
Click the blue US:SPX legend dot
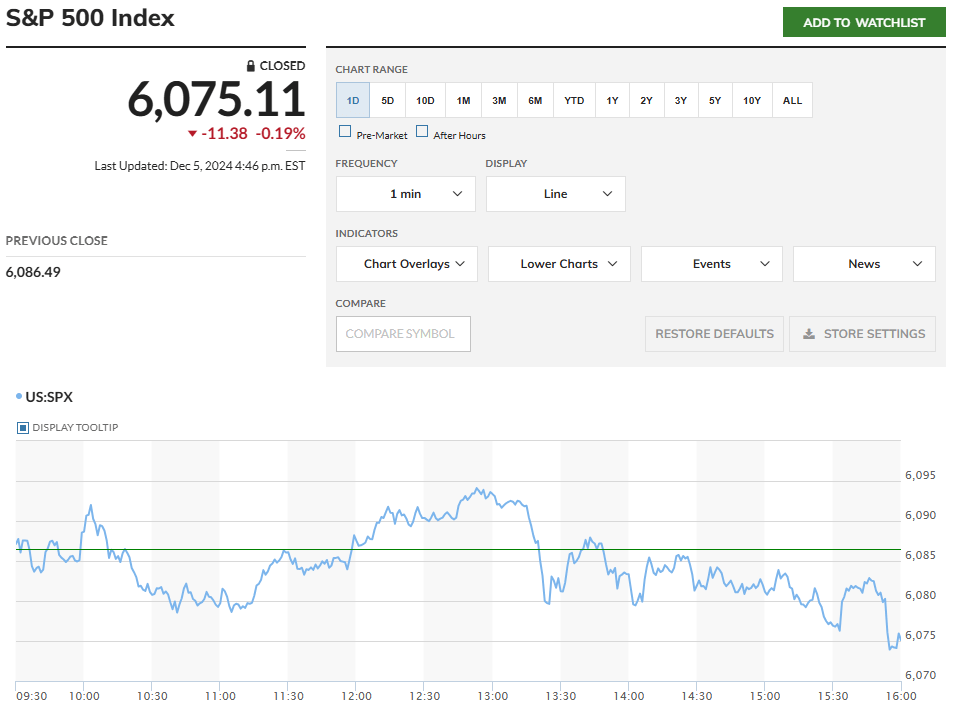19,397
